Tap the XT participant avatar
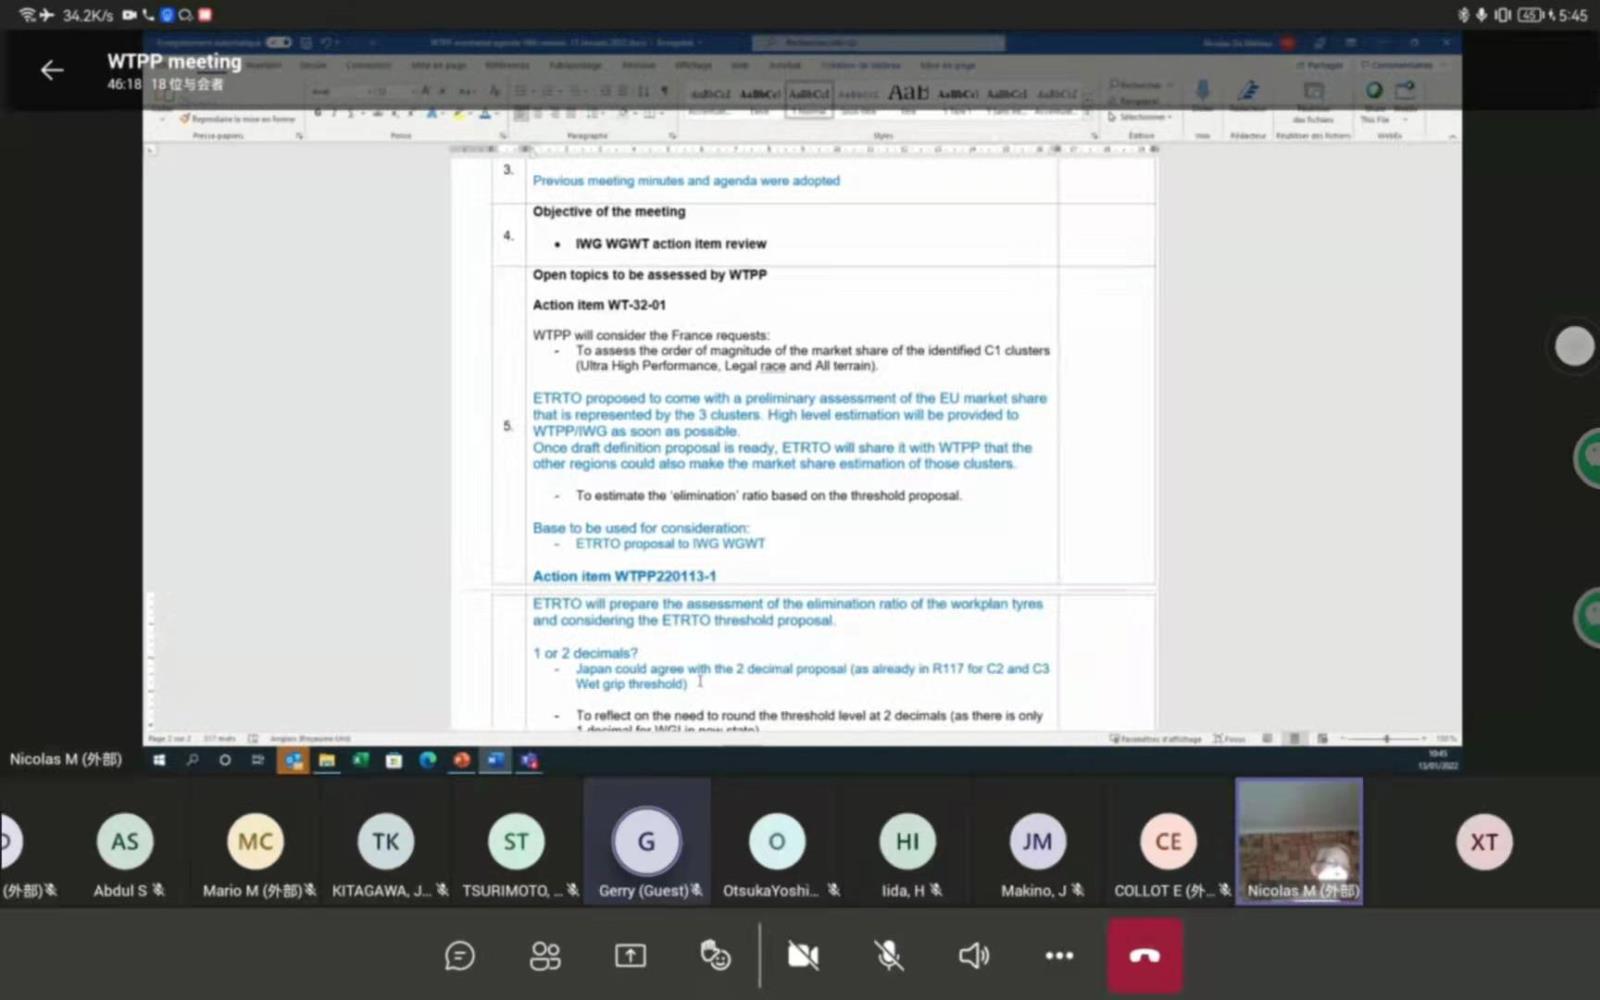Screen dimensions: 1600x1000 click(1484, 843)
